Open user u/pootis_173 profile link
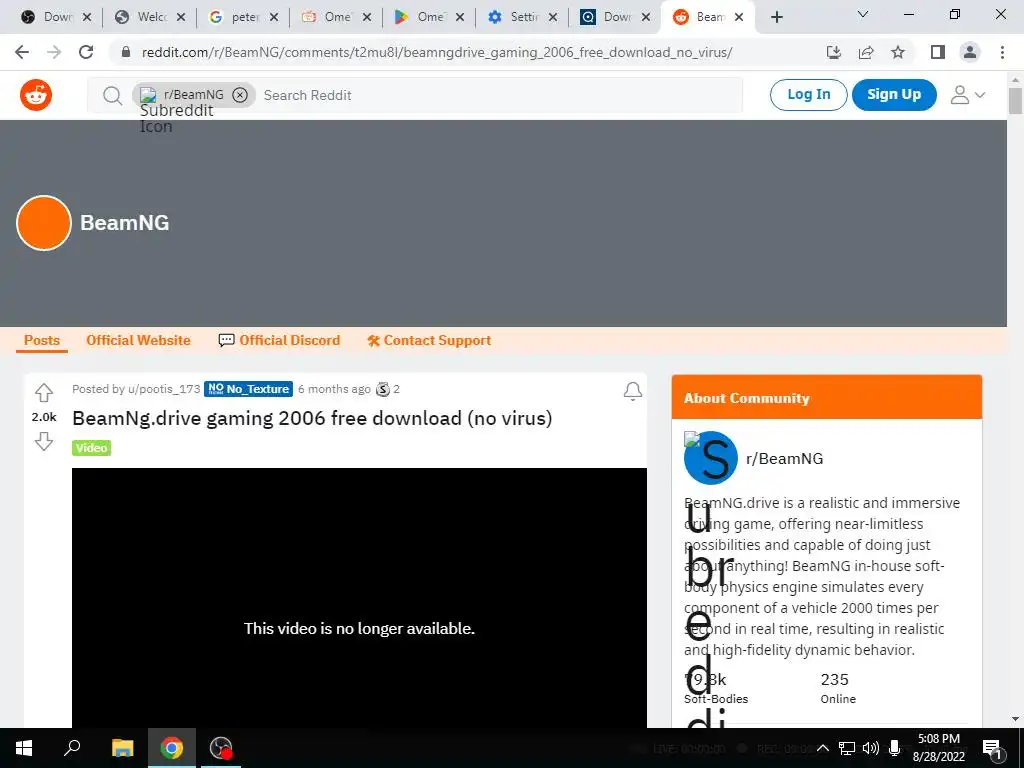 point(164,389)
